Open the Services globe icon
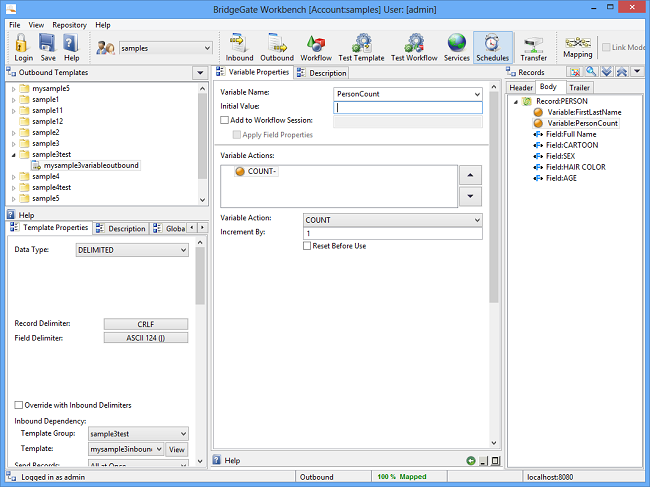This screenshot has height=487, width=650. [x=456, y=43]
